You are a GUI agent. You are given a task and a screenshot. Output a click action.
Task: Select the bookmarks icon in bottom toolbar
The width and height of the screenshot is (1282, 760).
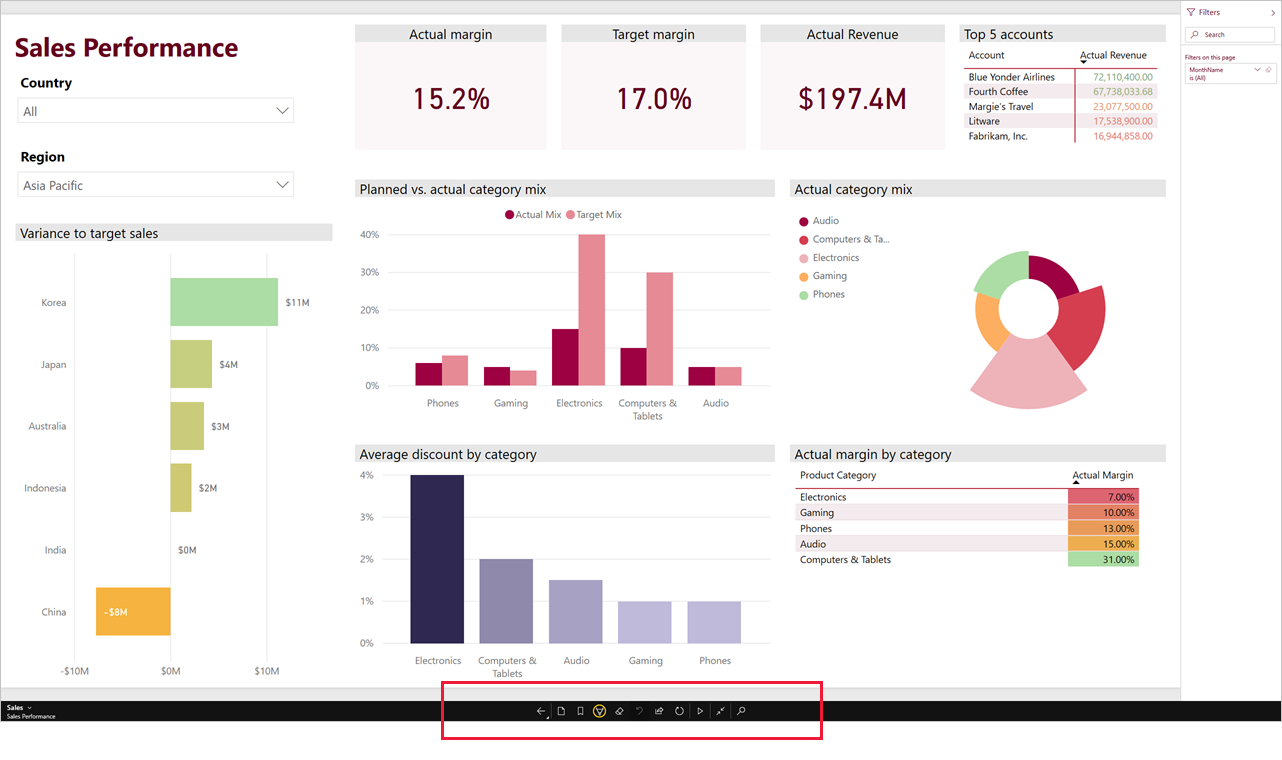click(x=580, y=711)
